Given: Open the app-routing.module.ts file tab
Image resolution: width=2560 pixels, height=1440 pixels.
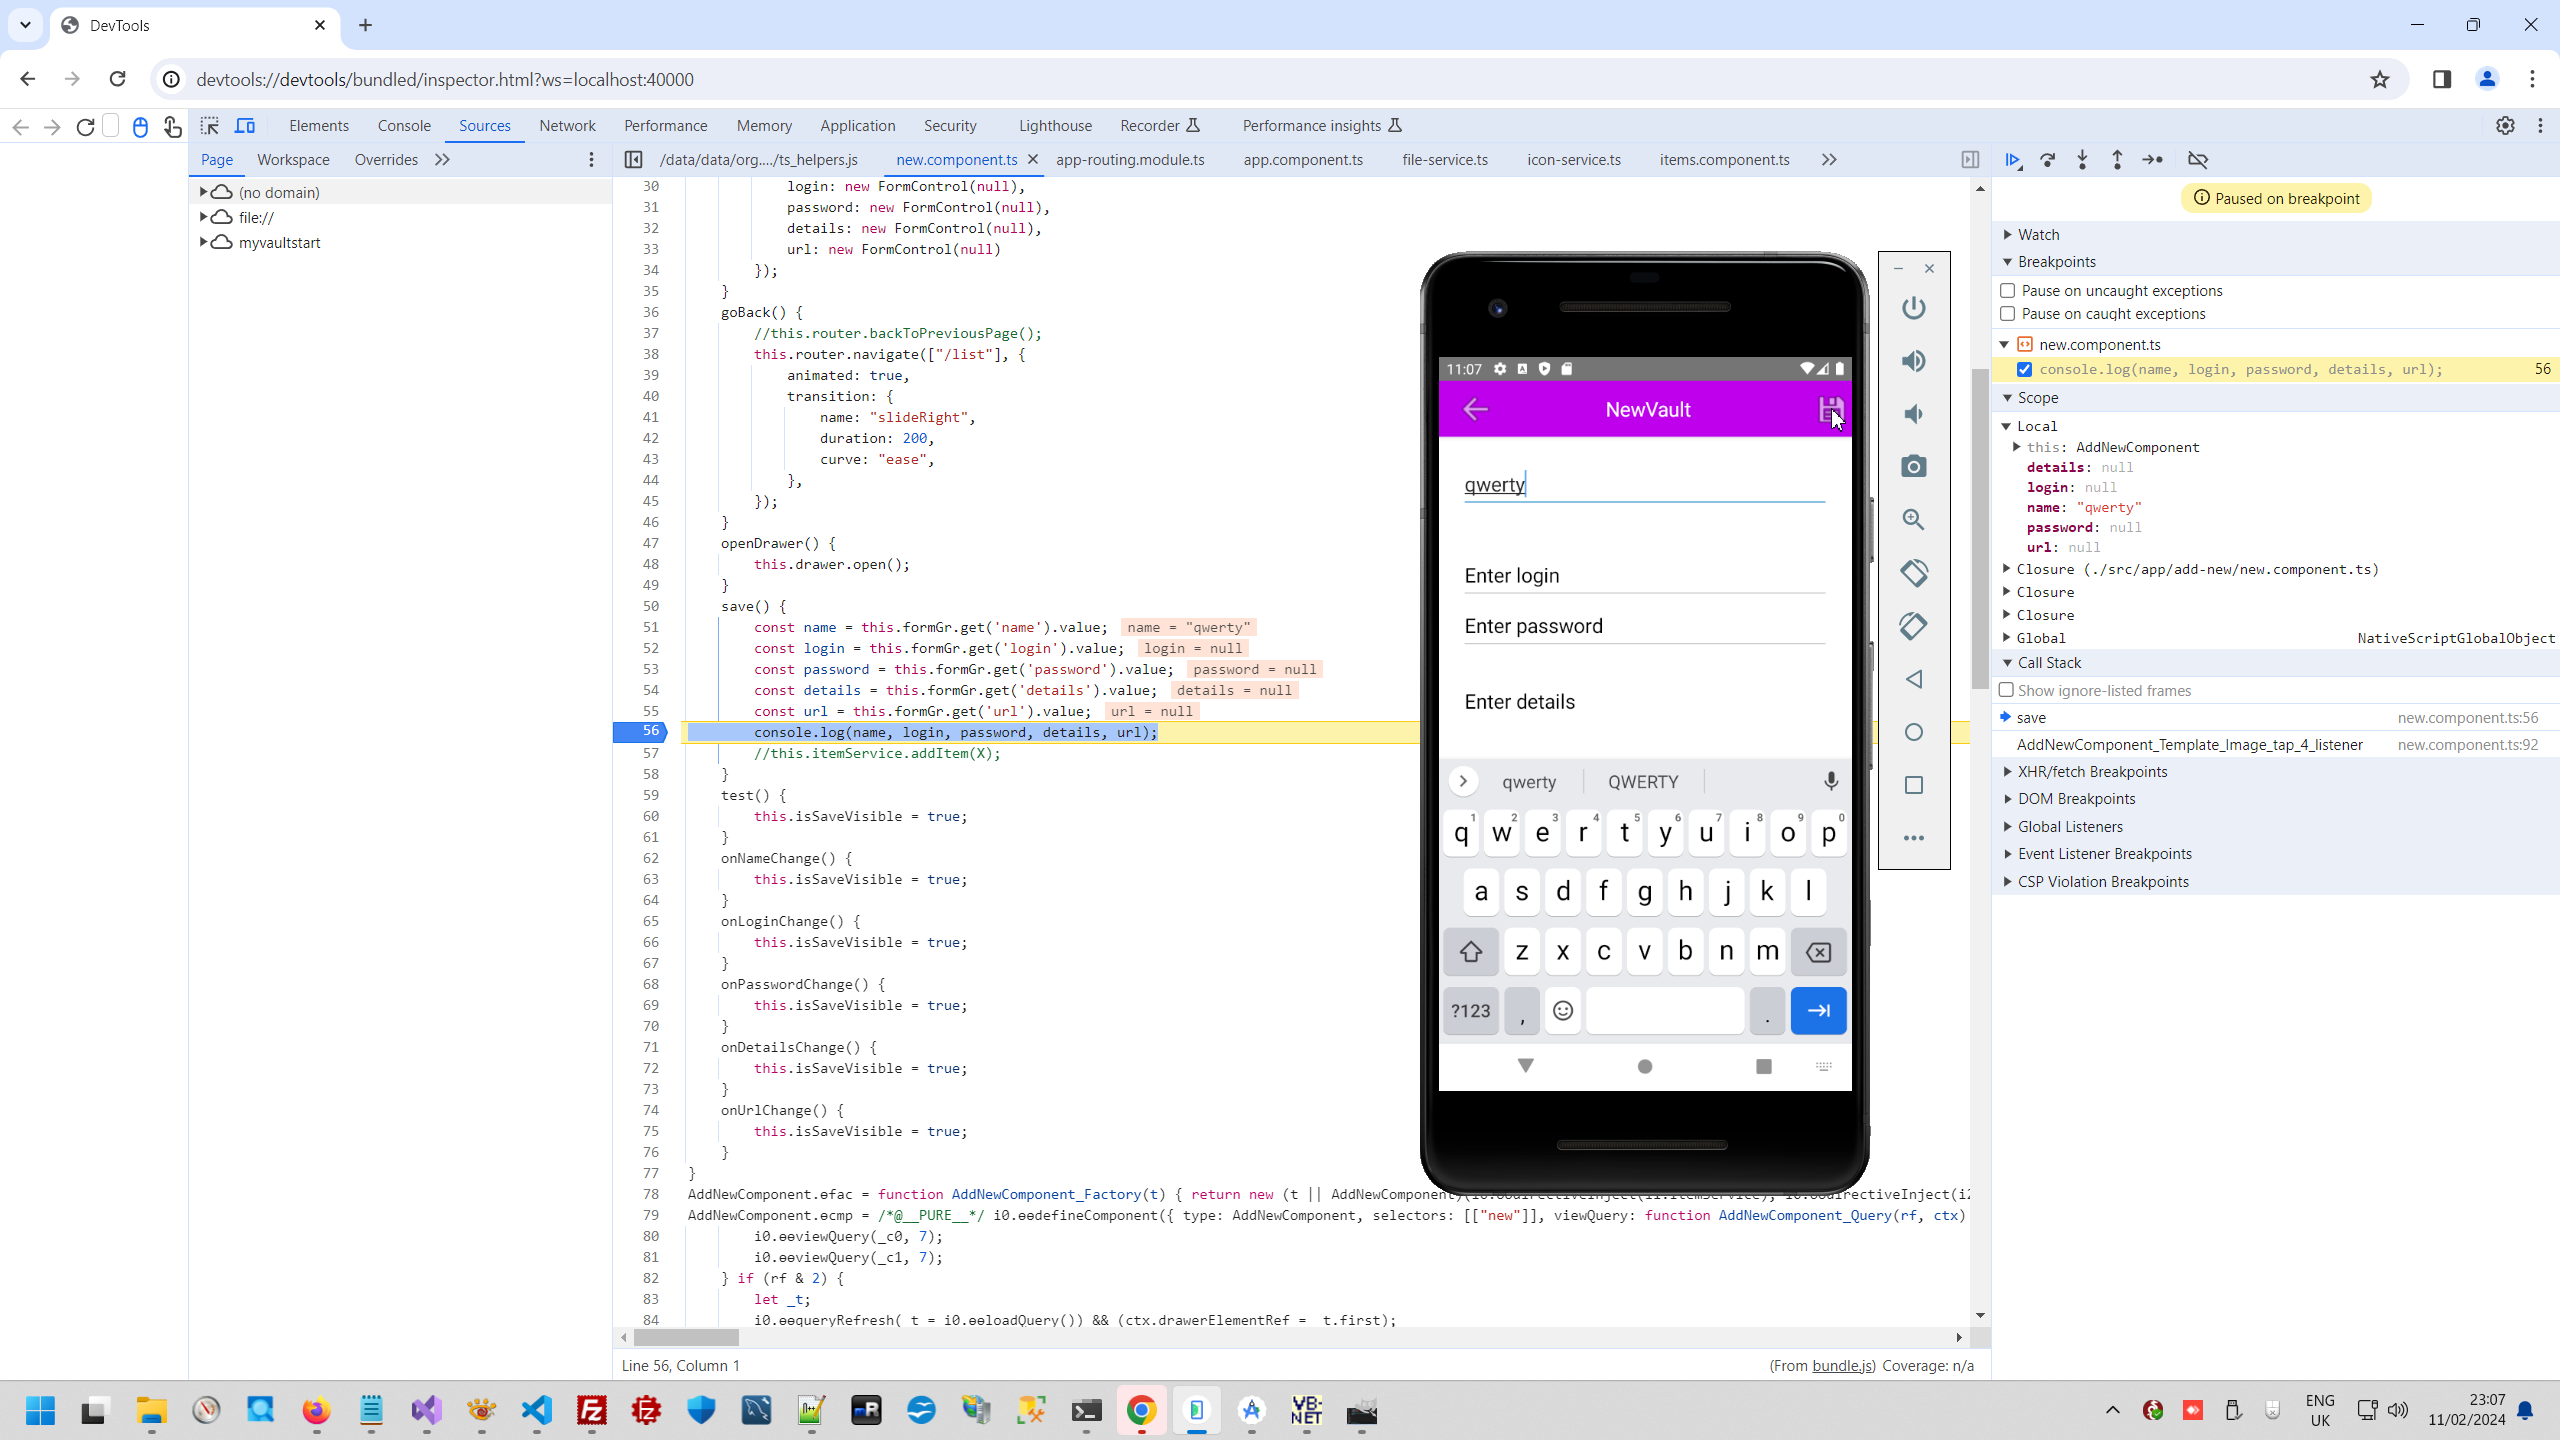Looking at the screenshot, I should 1130,160.
